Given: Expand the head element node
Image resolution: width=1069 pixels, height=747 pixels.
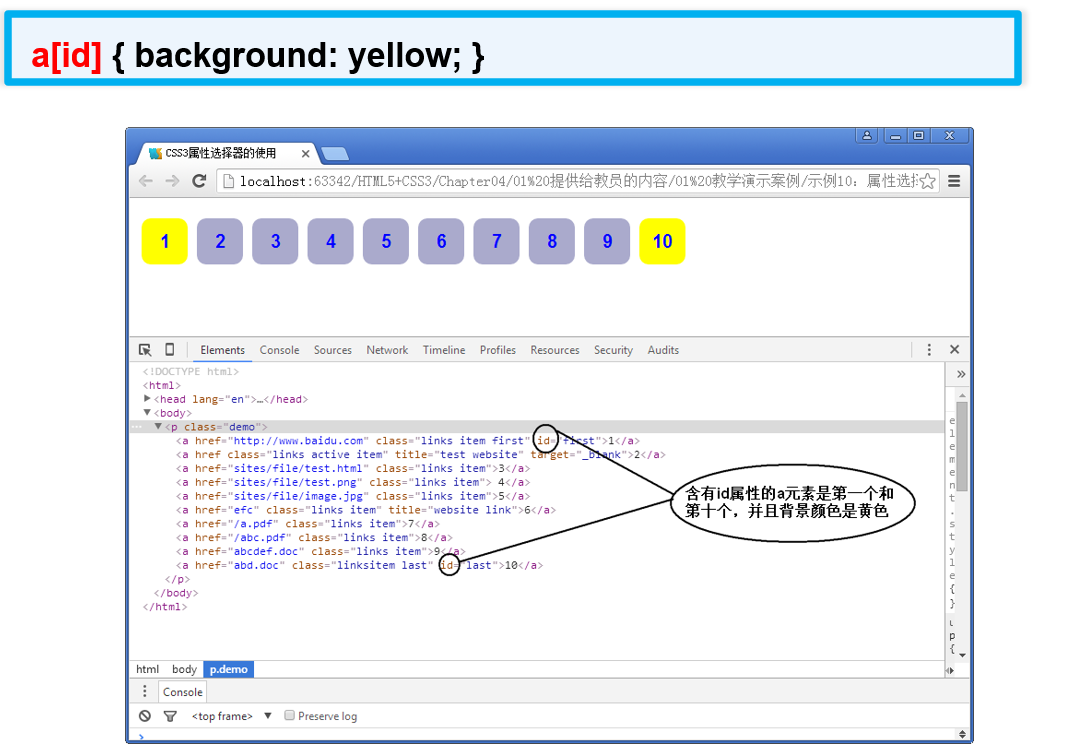Looking at the screenshot, I should (147, 399).
